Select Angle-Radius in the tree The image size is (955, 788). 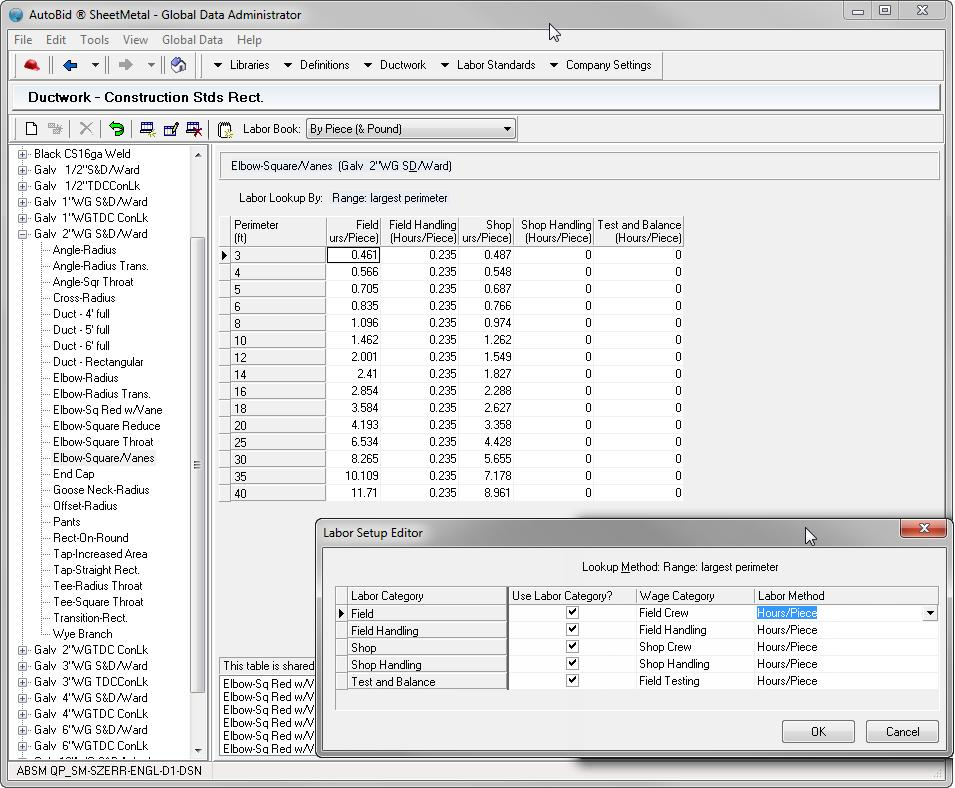pyautogui.click(x=84, y=250)
